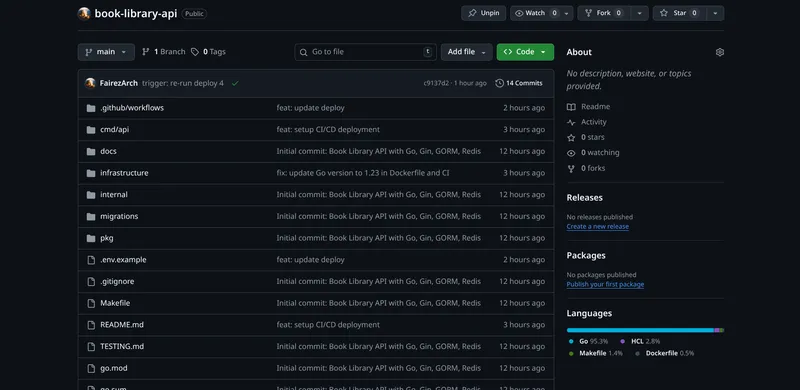Click the commit hash c9137d2

(436, 83)
